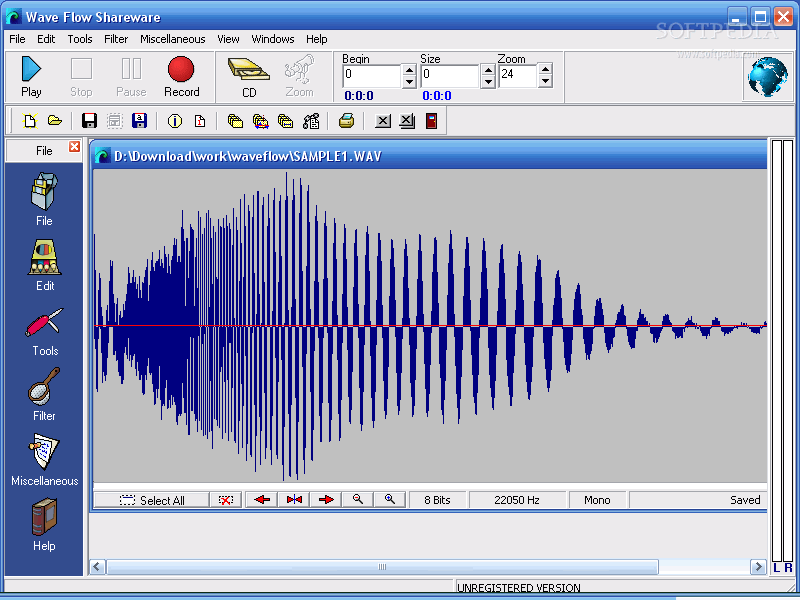Screen dimensions: 800x600
Task: Open the globe website icon
Action: pyautogui.click(x=767, y=77)
